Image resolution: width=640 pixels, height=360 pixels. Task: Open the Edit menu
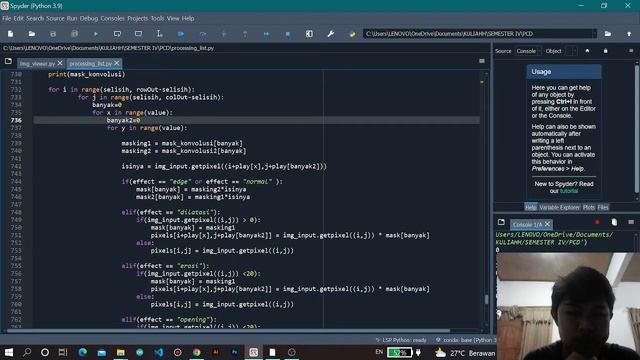point(18,18)
